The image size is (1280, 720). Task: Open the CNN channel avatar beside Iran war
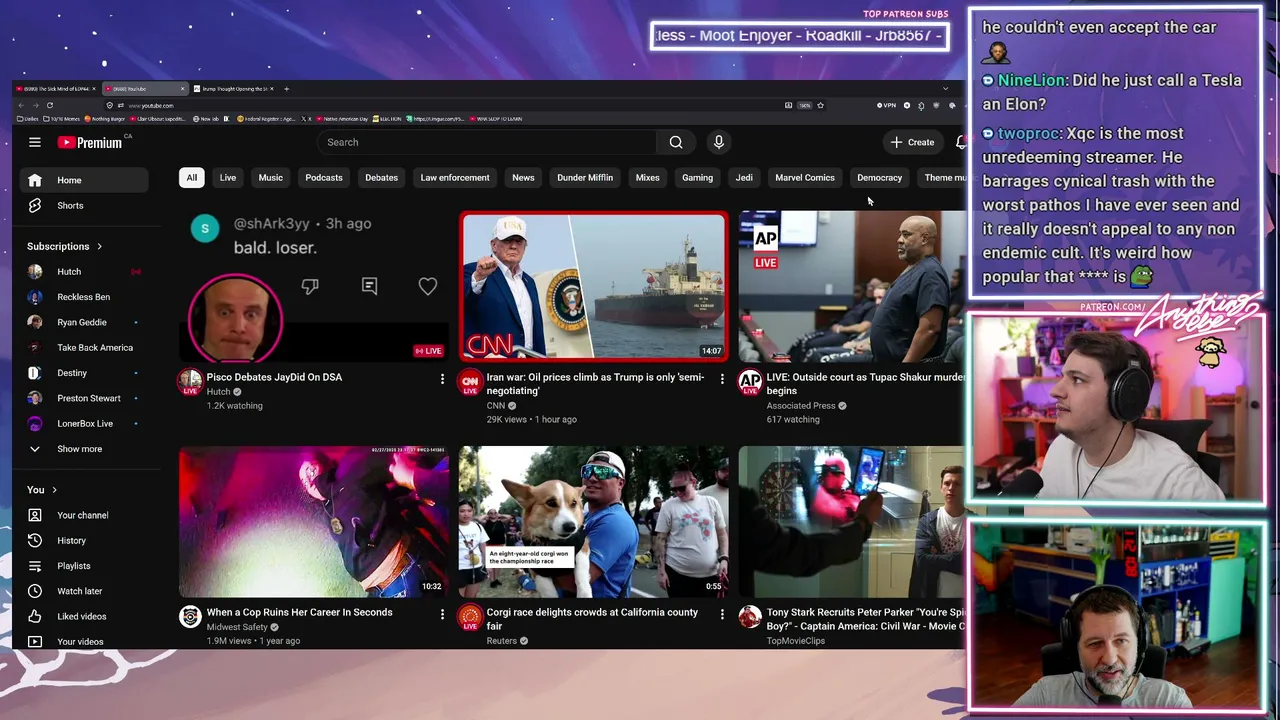coord(470,381)
